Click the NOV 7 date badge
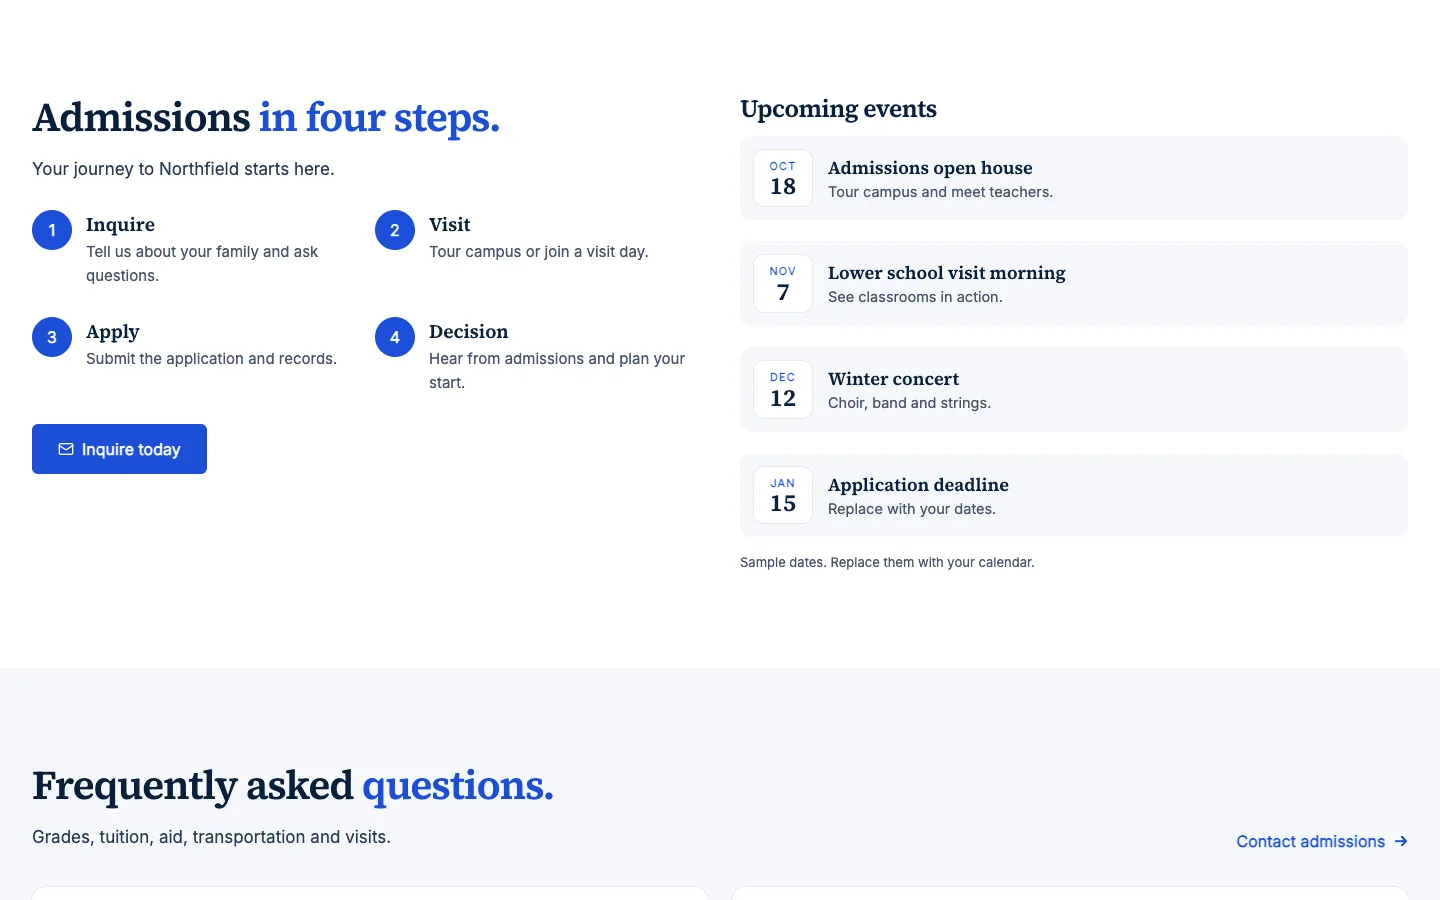This screenshot has width=1440, height=900. coord(783,283)
